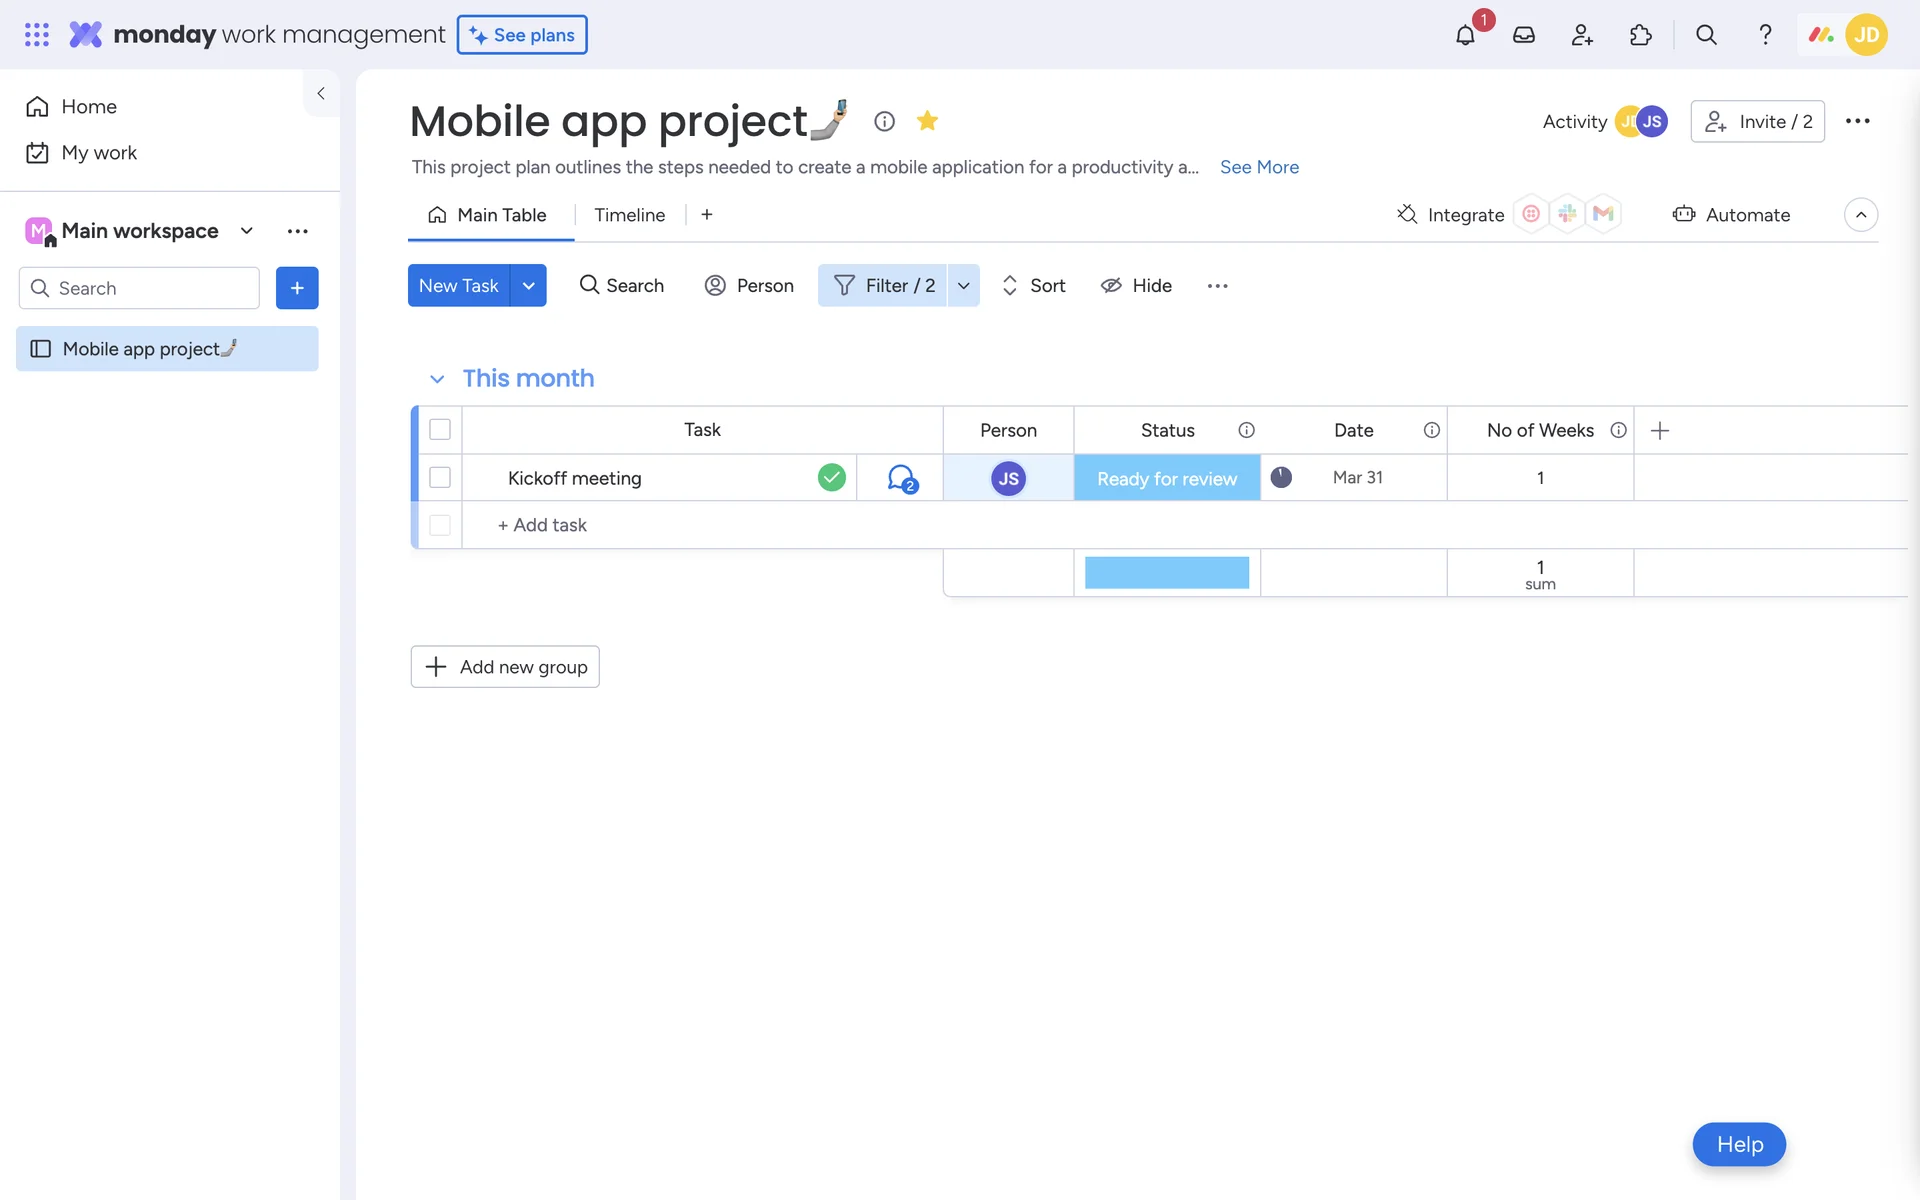Click the add column plus icon
The width and height of the screenshot is (1920, 1200).
(1660, 430)
